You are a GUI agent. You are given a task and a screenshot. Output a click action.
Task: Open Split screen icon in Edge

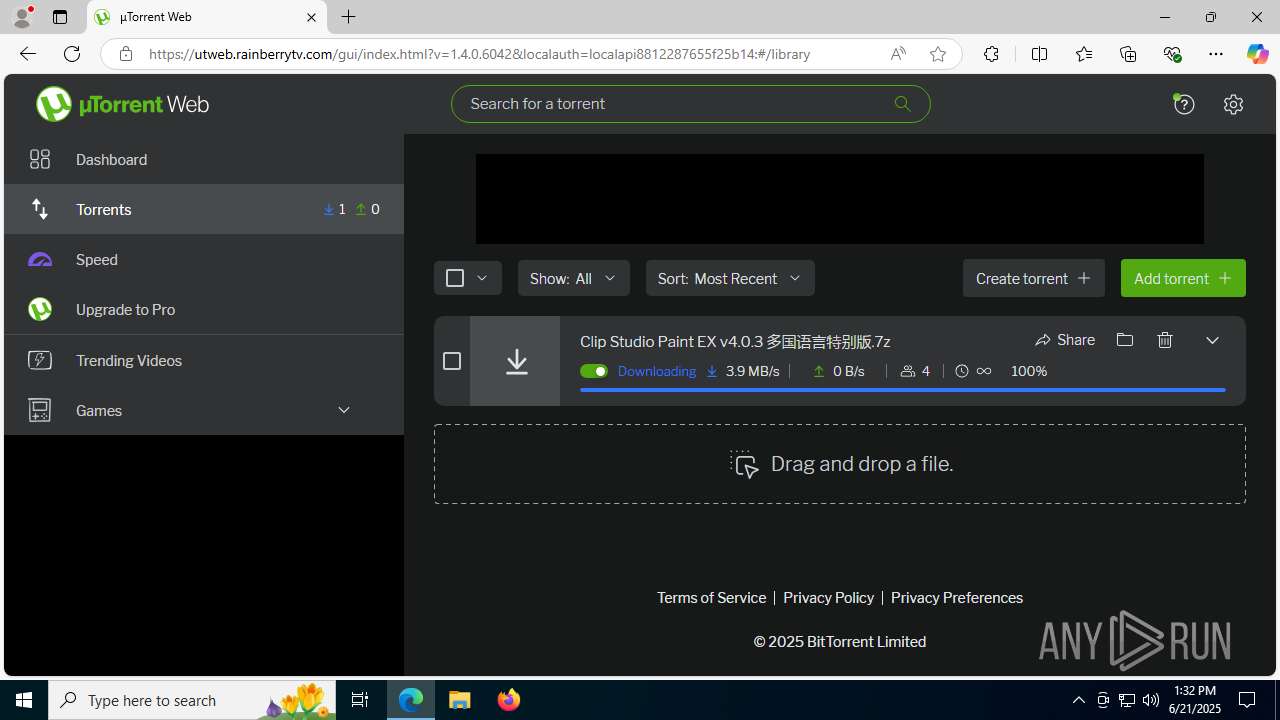pos(1039,54)
